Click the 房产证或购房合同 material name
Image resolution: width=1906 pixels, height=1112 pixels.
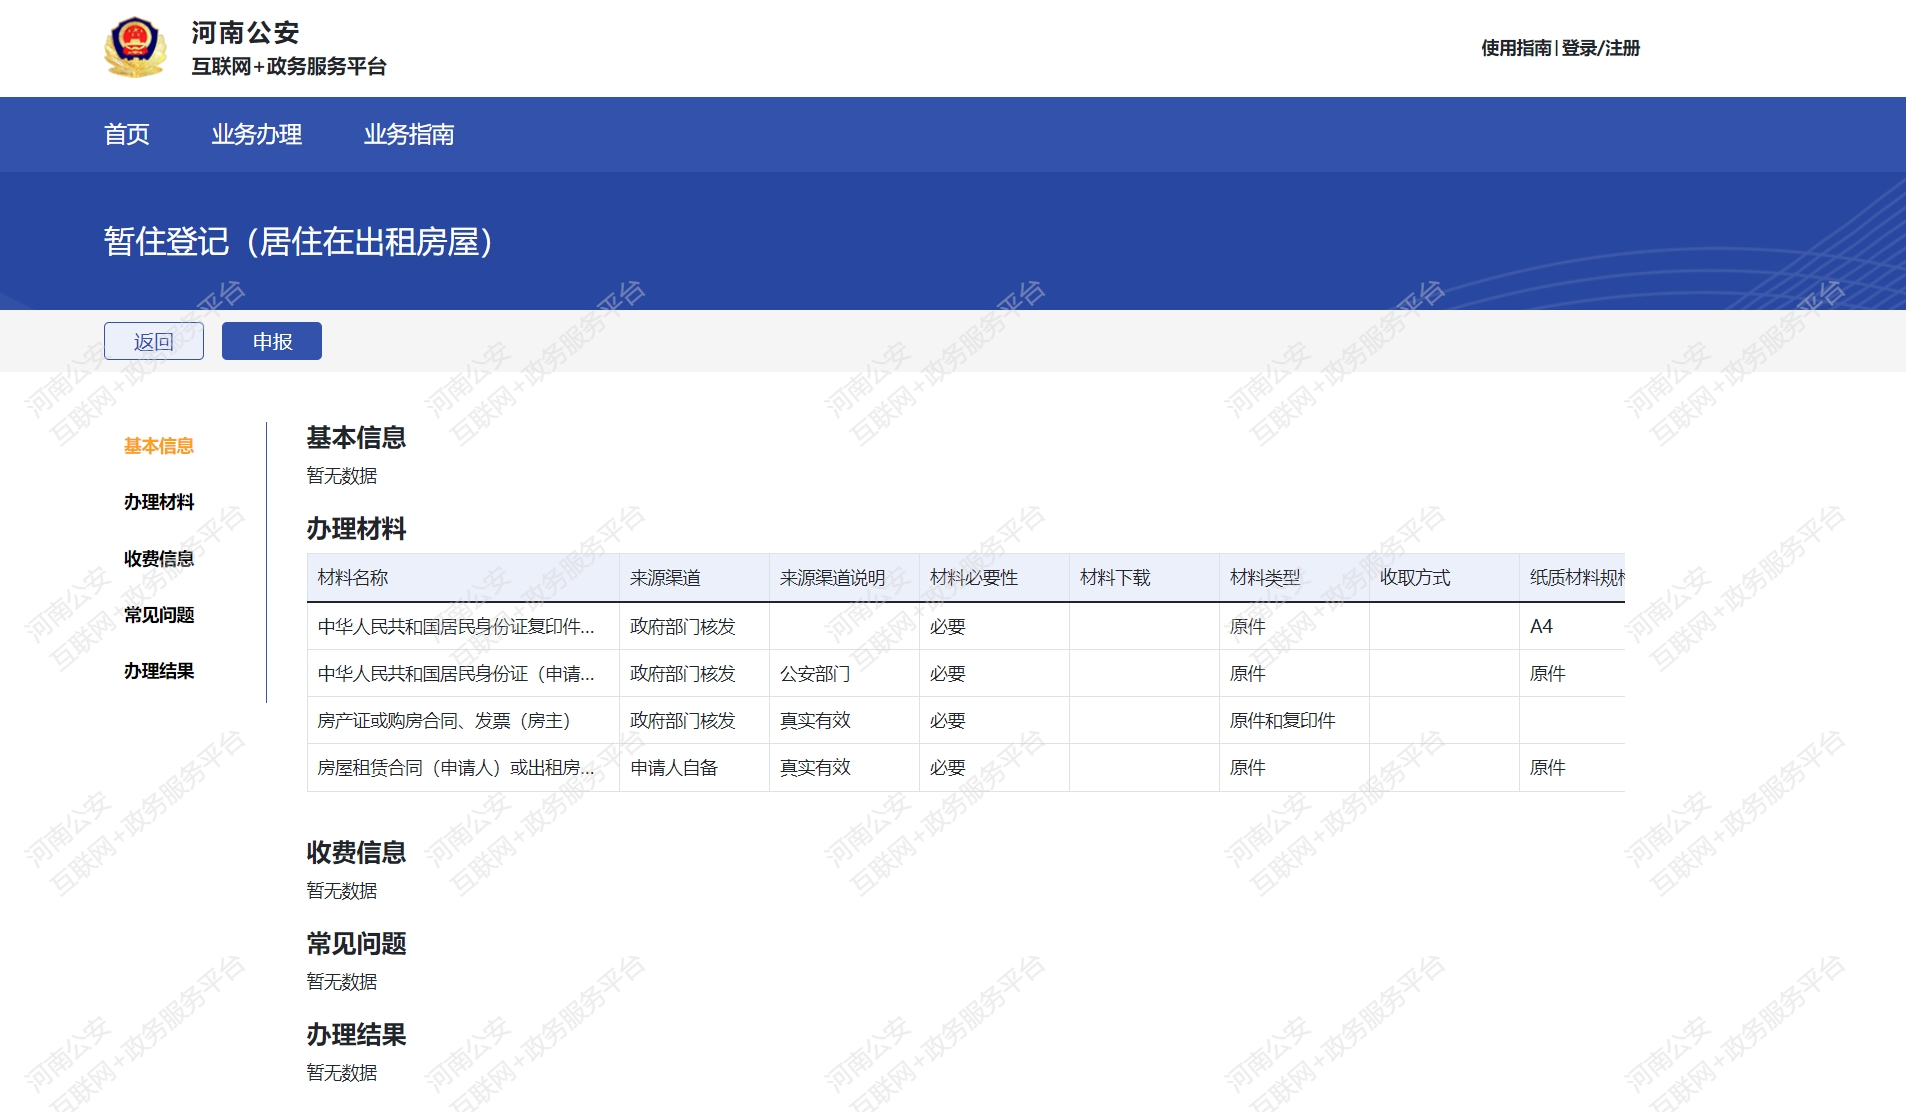444,721
